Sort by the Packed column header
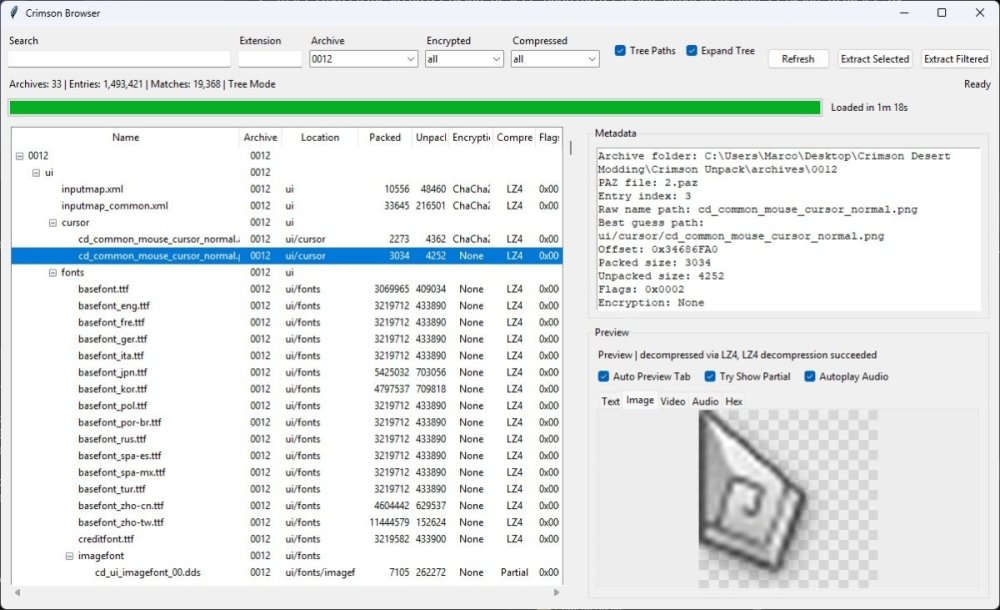 coord(385,137)
